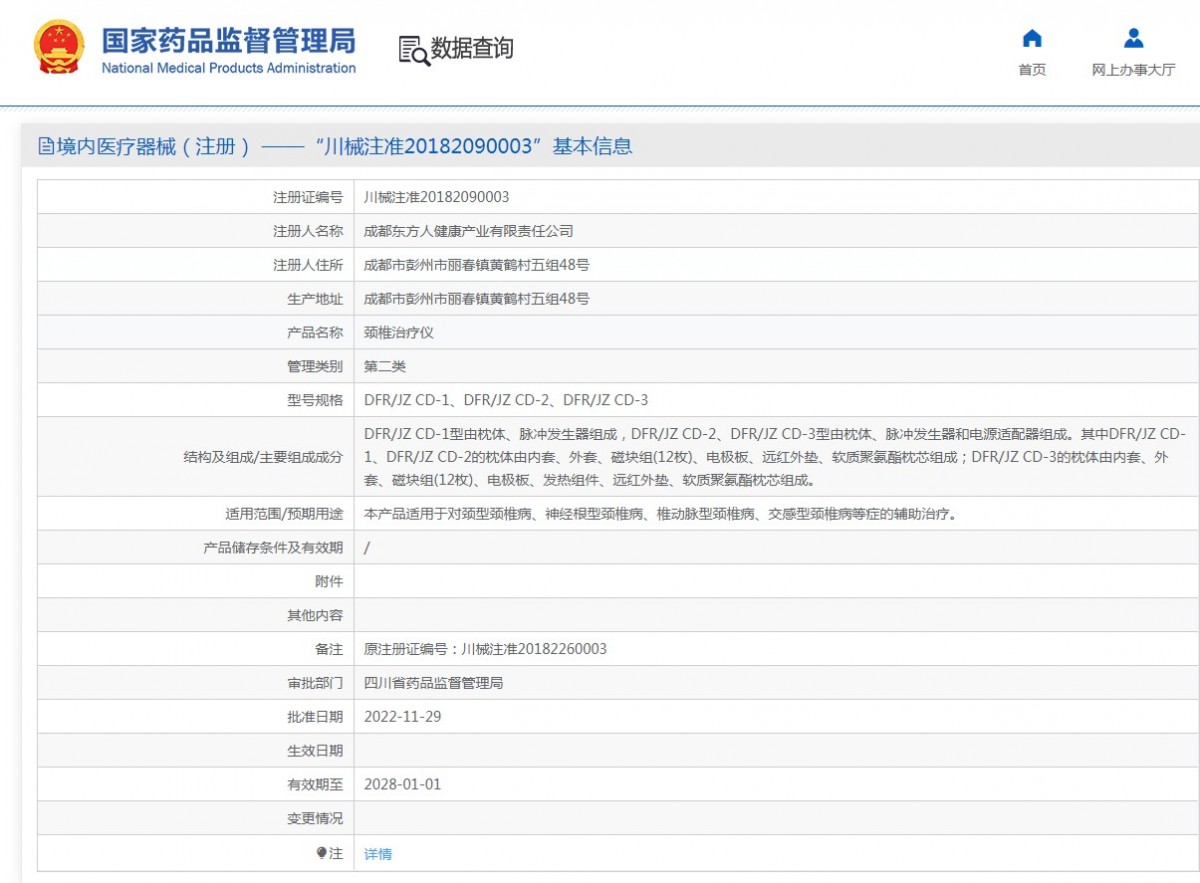Click the approving department 四川省药品监督管理局
The height and width of the screenshot is (883, 1200).
click(x=433, y=683)
